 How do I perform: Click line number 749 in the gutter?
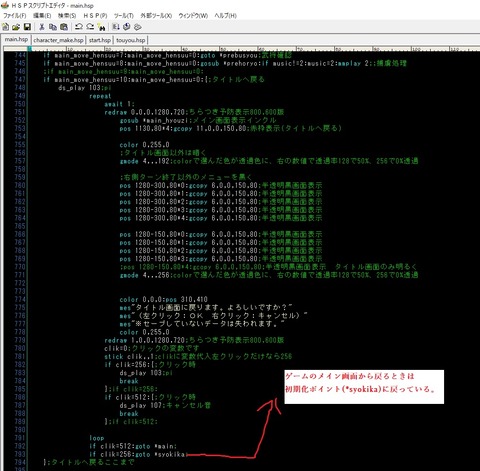click(20, 96)
